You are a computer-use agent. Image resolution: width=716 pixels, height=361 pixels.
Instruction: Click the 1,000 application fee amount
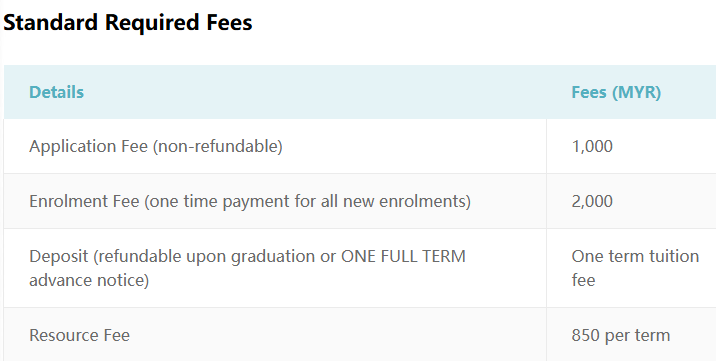(592, 146)
